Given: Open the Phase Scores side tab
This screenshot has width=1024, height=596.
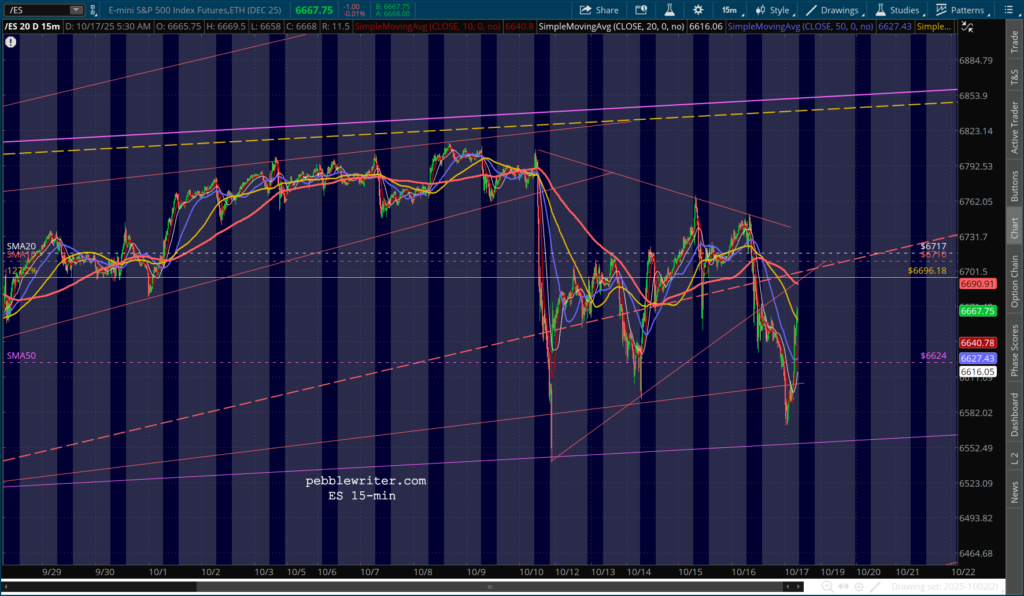Looking at the screenshot, I should pos(1014,351).
